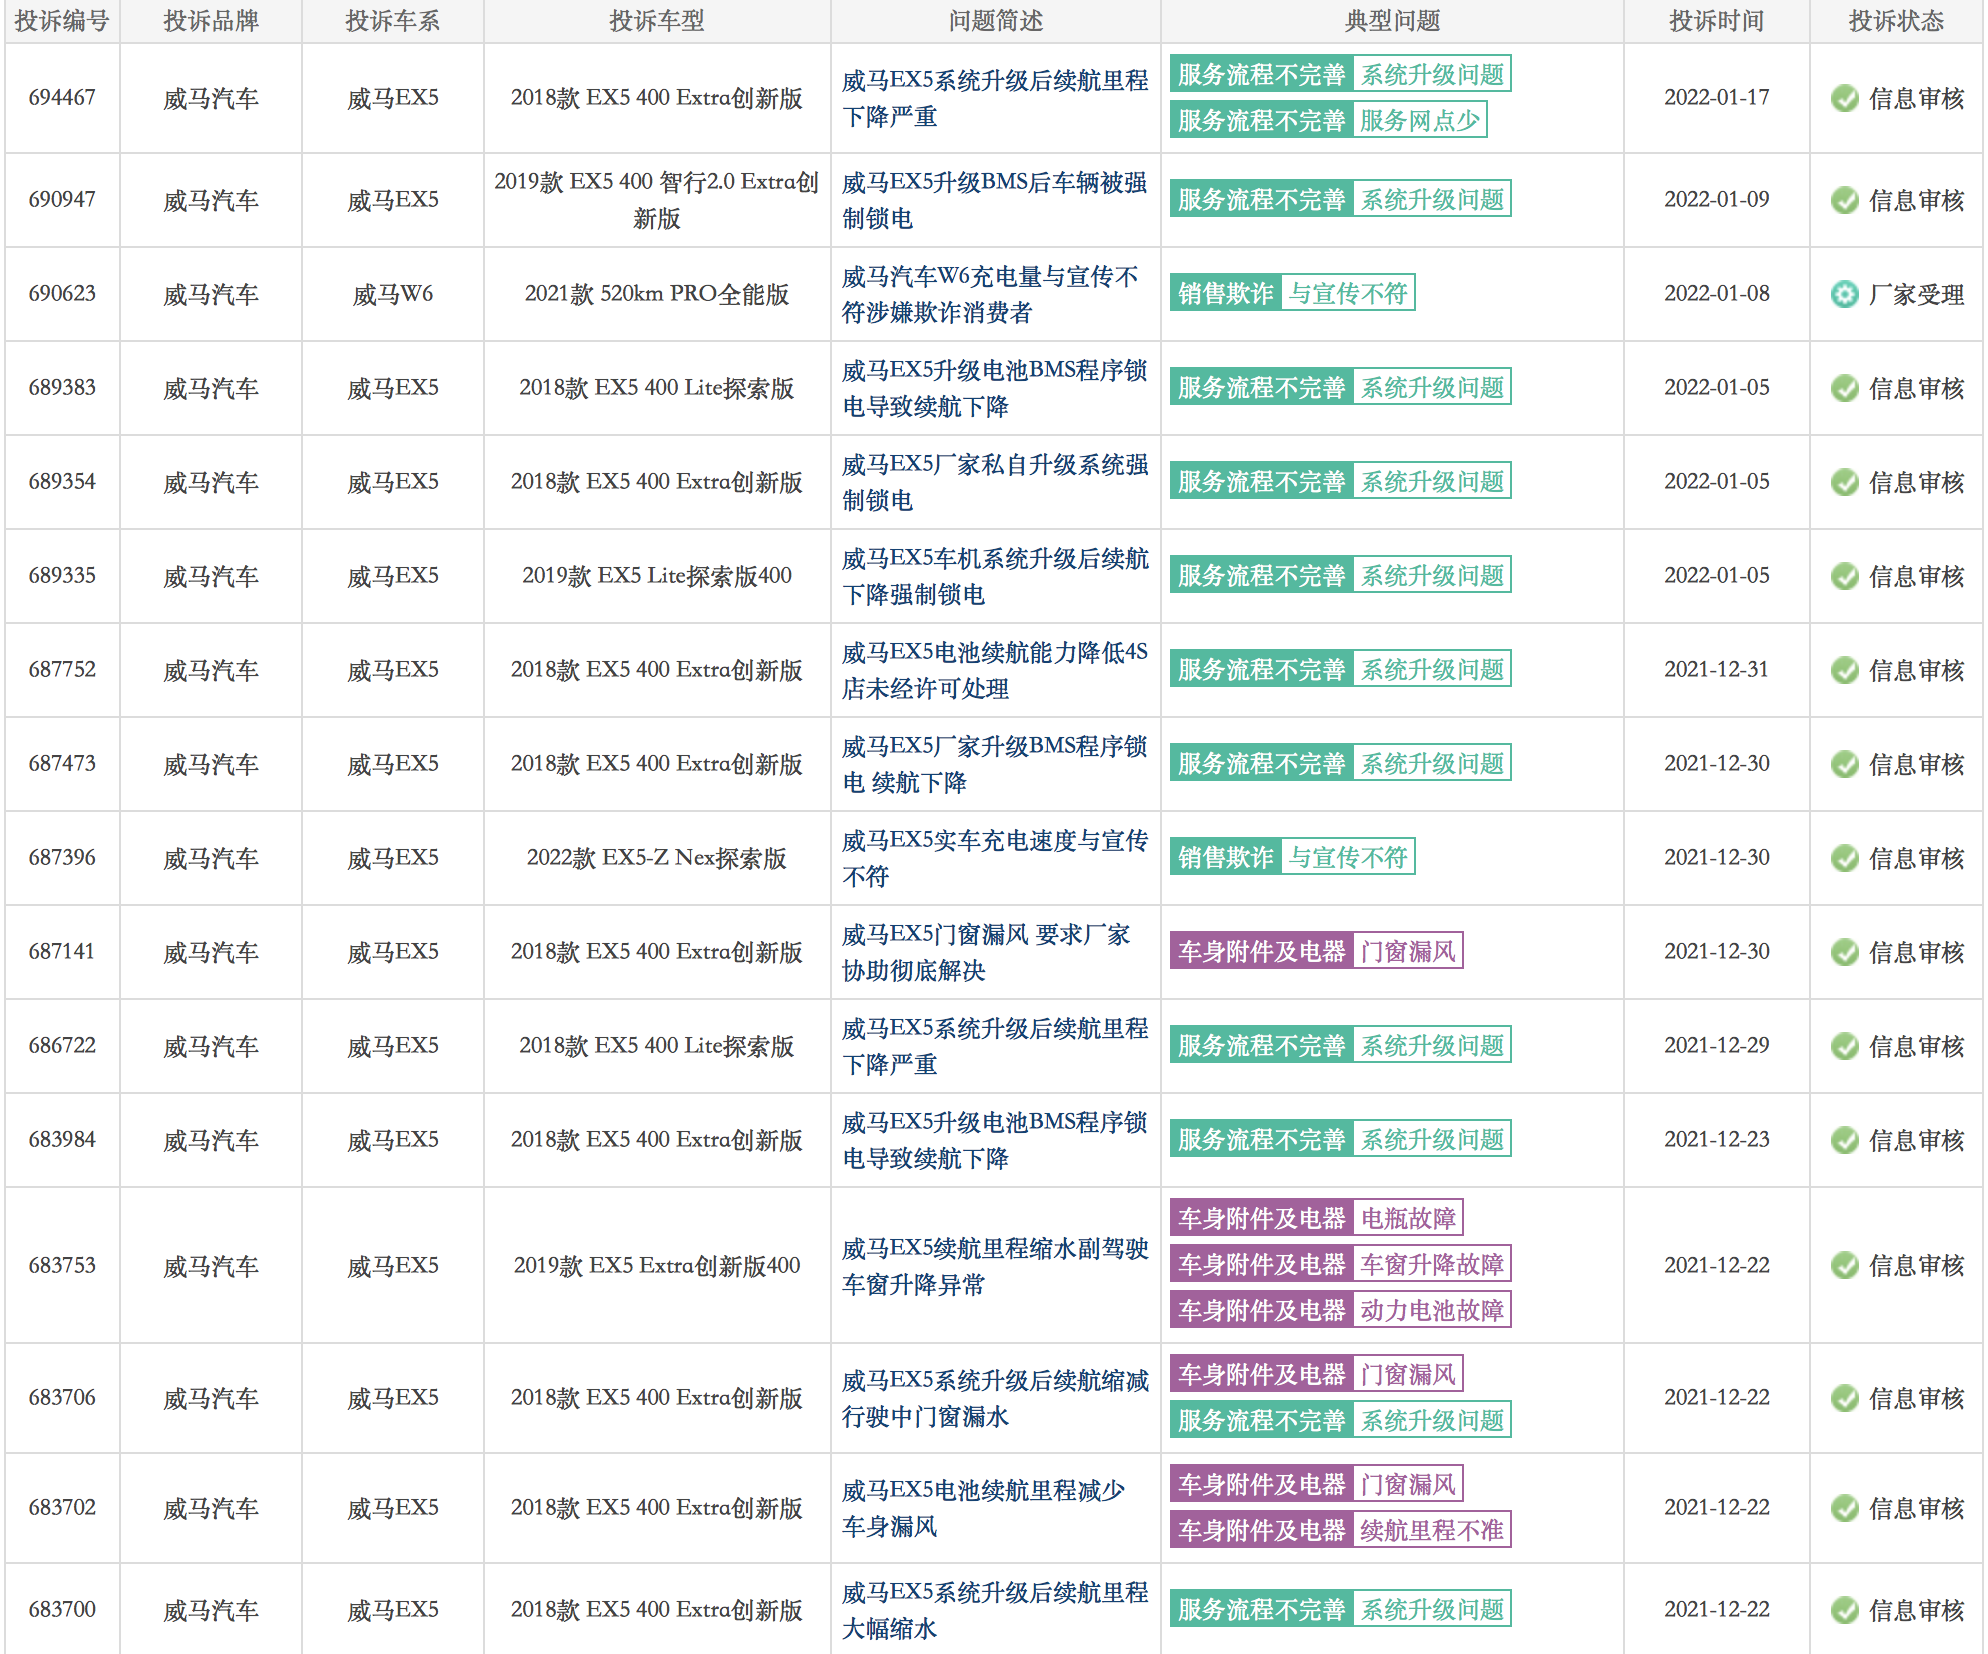
Task: Click the date '2022-01-17'
Action: pyautogui.click(x=1717, y=98)
